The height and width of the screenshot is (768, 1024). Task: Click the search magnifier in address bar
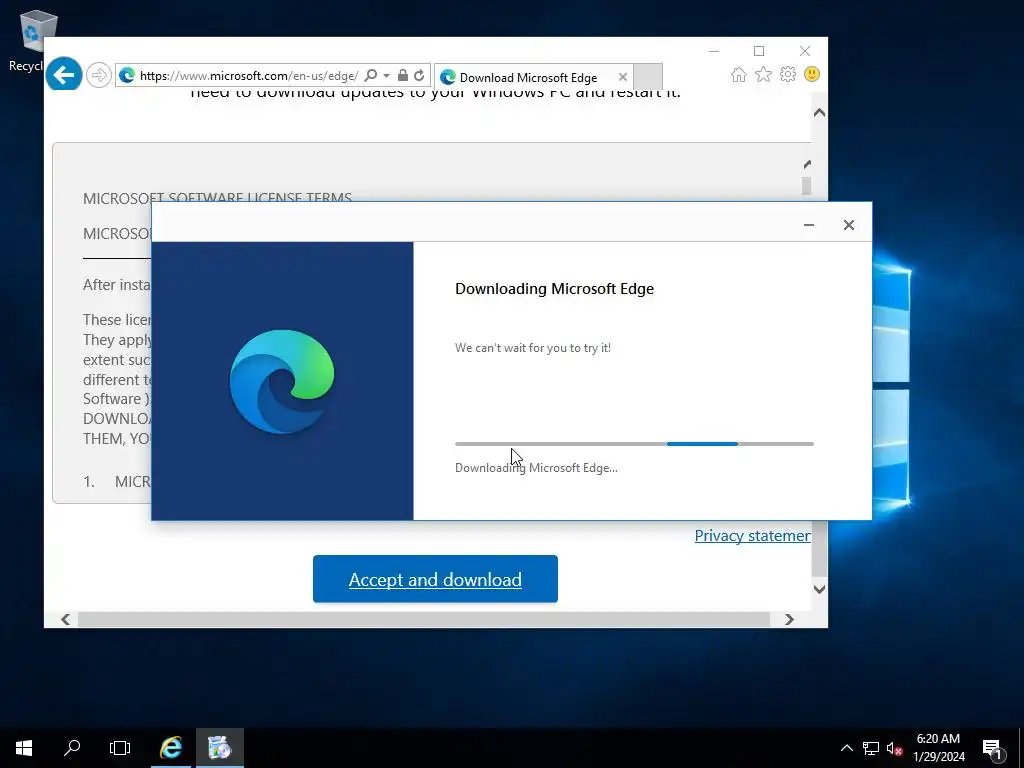coord(370,75)
